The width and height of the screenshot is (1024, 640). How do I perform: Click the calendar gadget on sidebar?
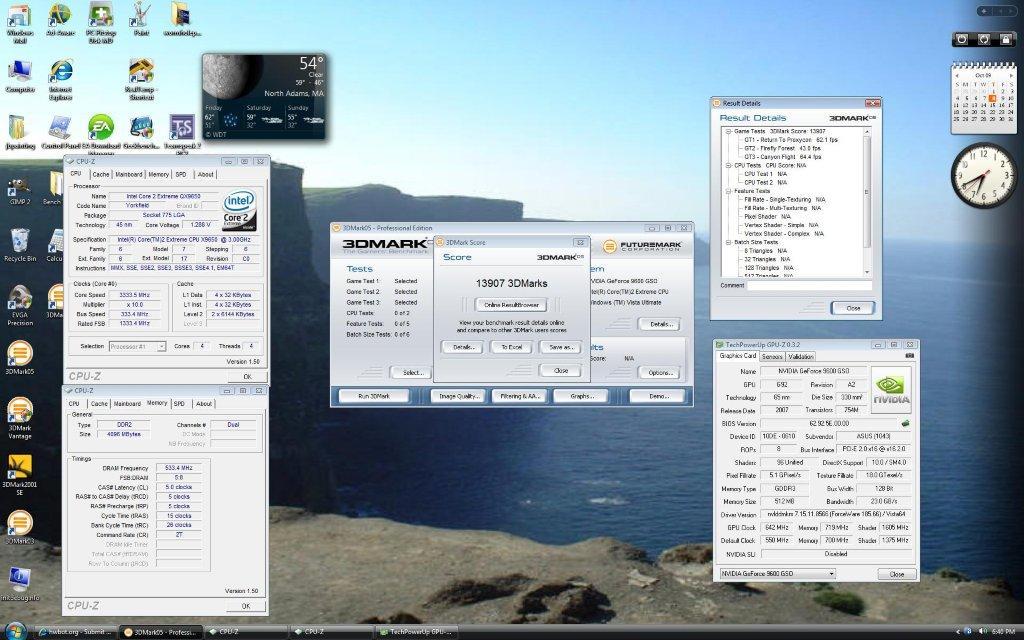984,97
